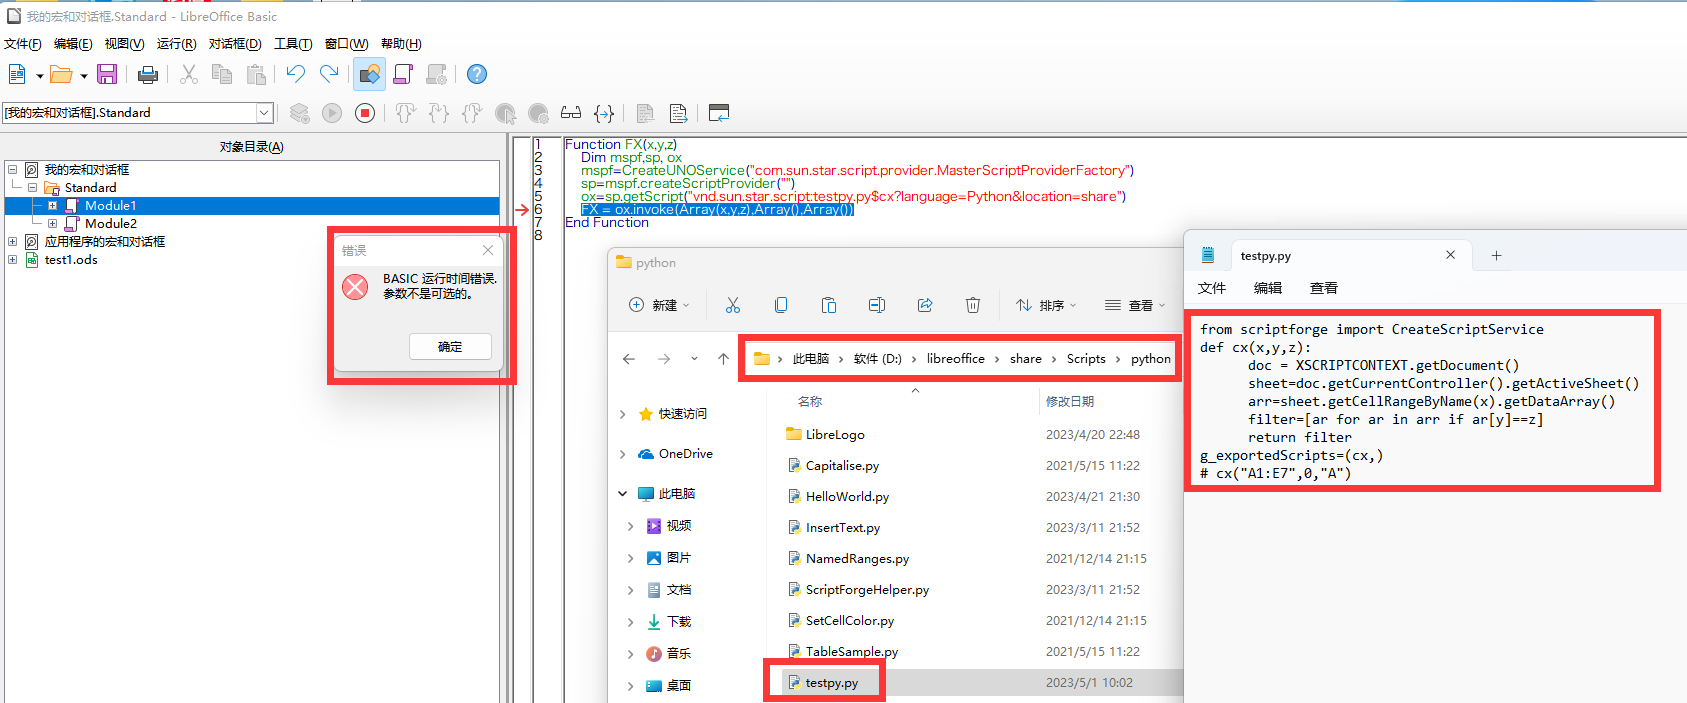Open 新建 button in Explorer
Viewport: 1687px width, 703px height.
point(659,305)
